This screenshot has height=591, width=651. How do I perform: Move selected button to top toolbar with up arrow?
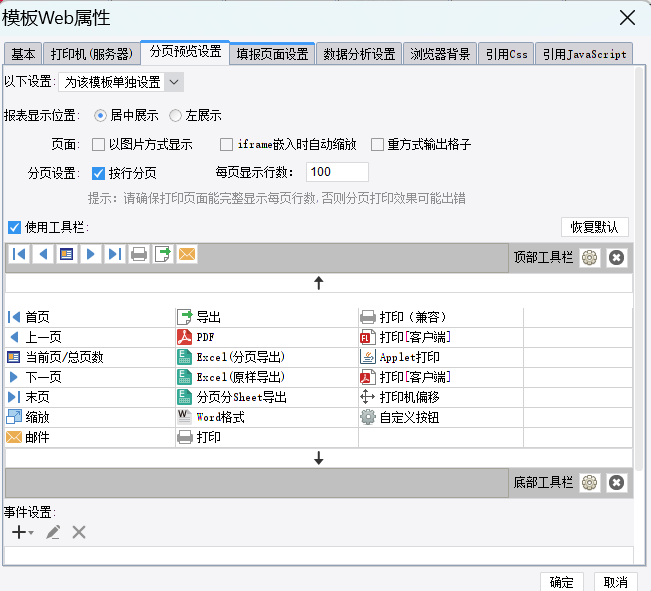coord(319,283)
